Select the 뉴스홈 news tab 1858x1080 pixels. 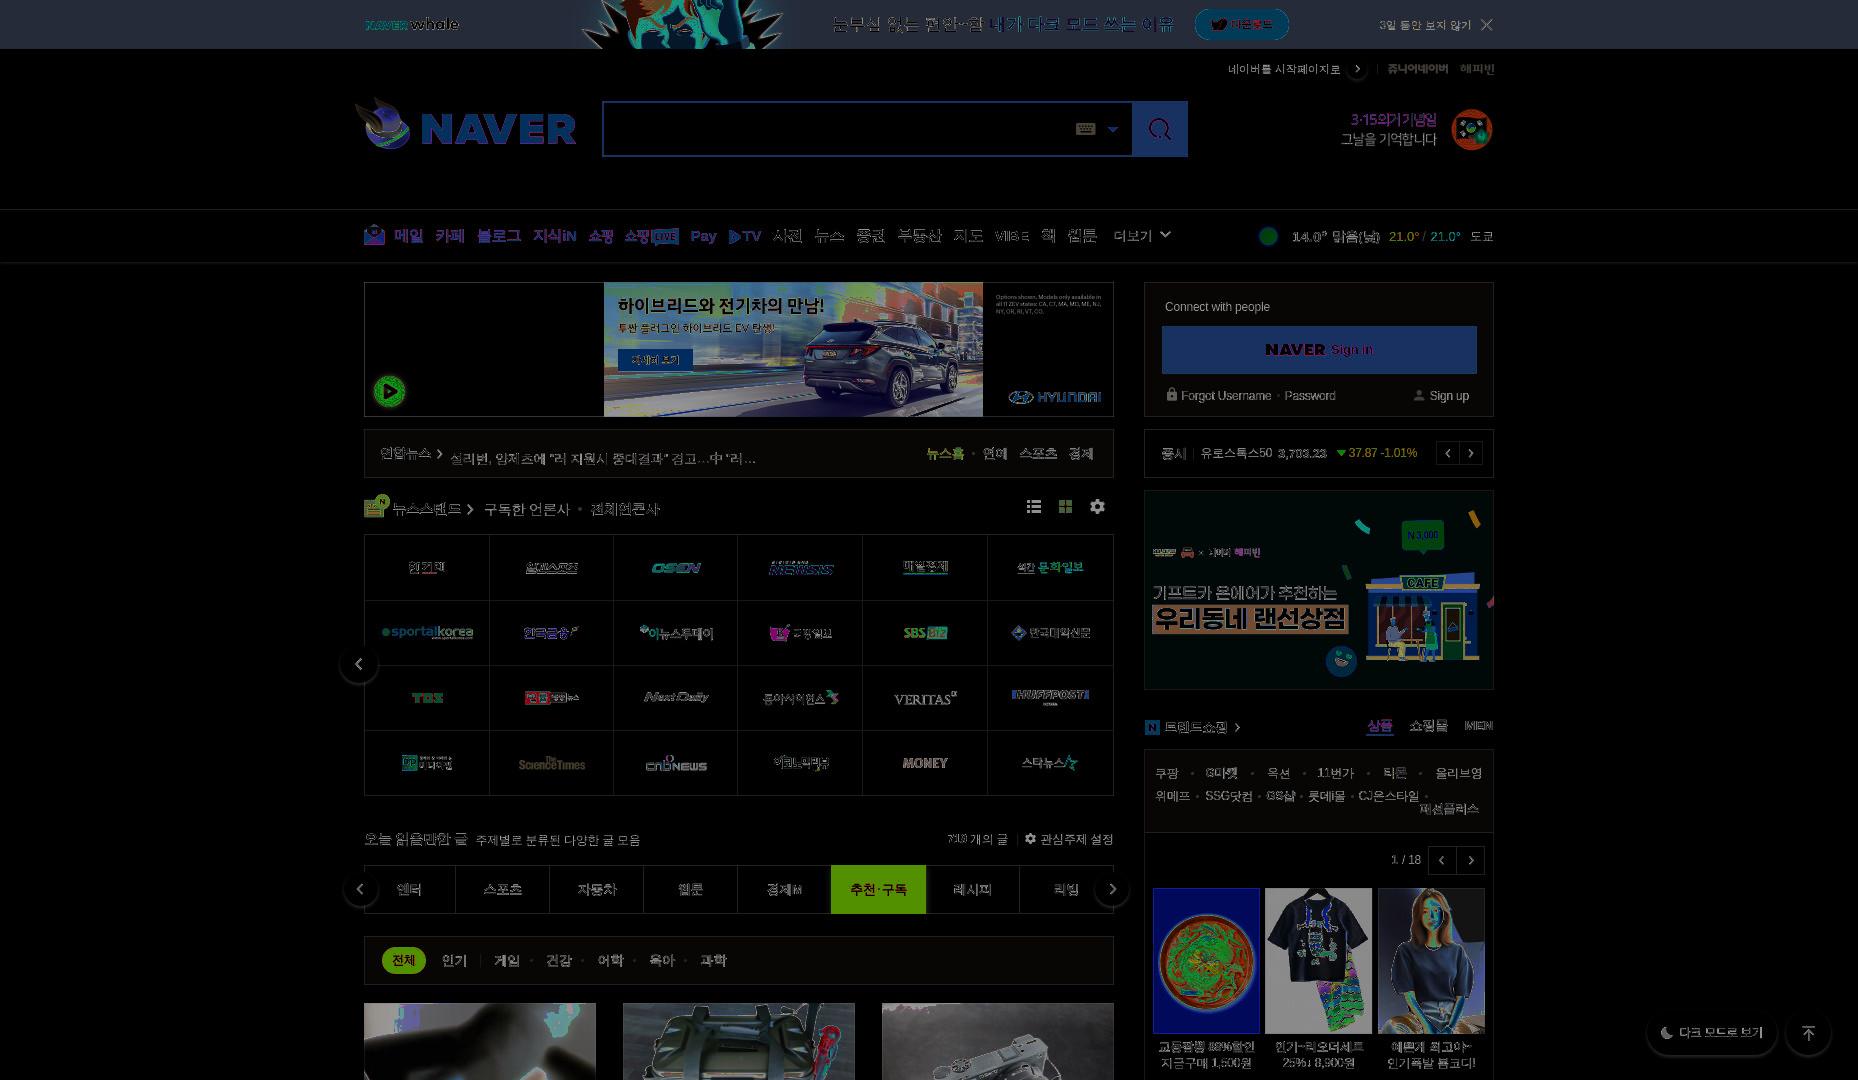[945, 454]
